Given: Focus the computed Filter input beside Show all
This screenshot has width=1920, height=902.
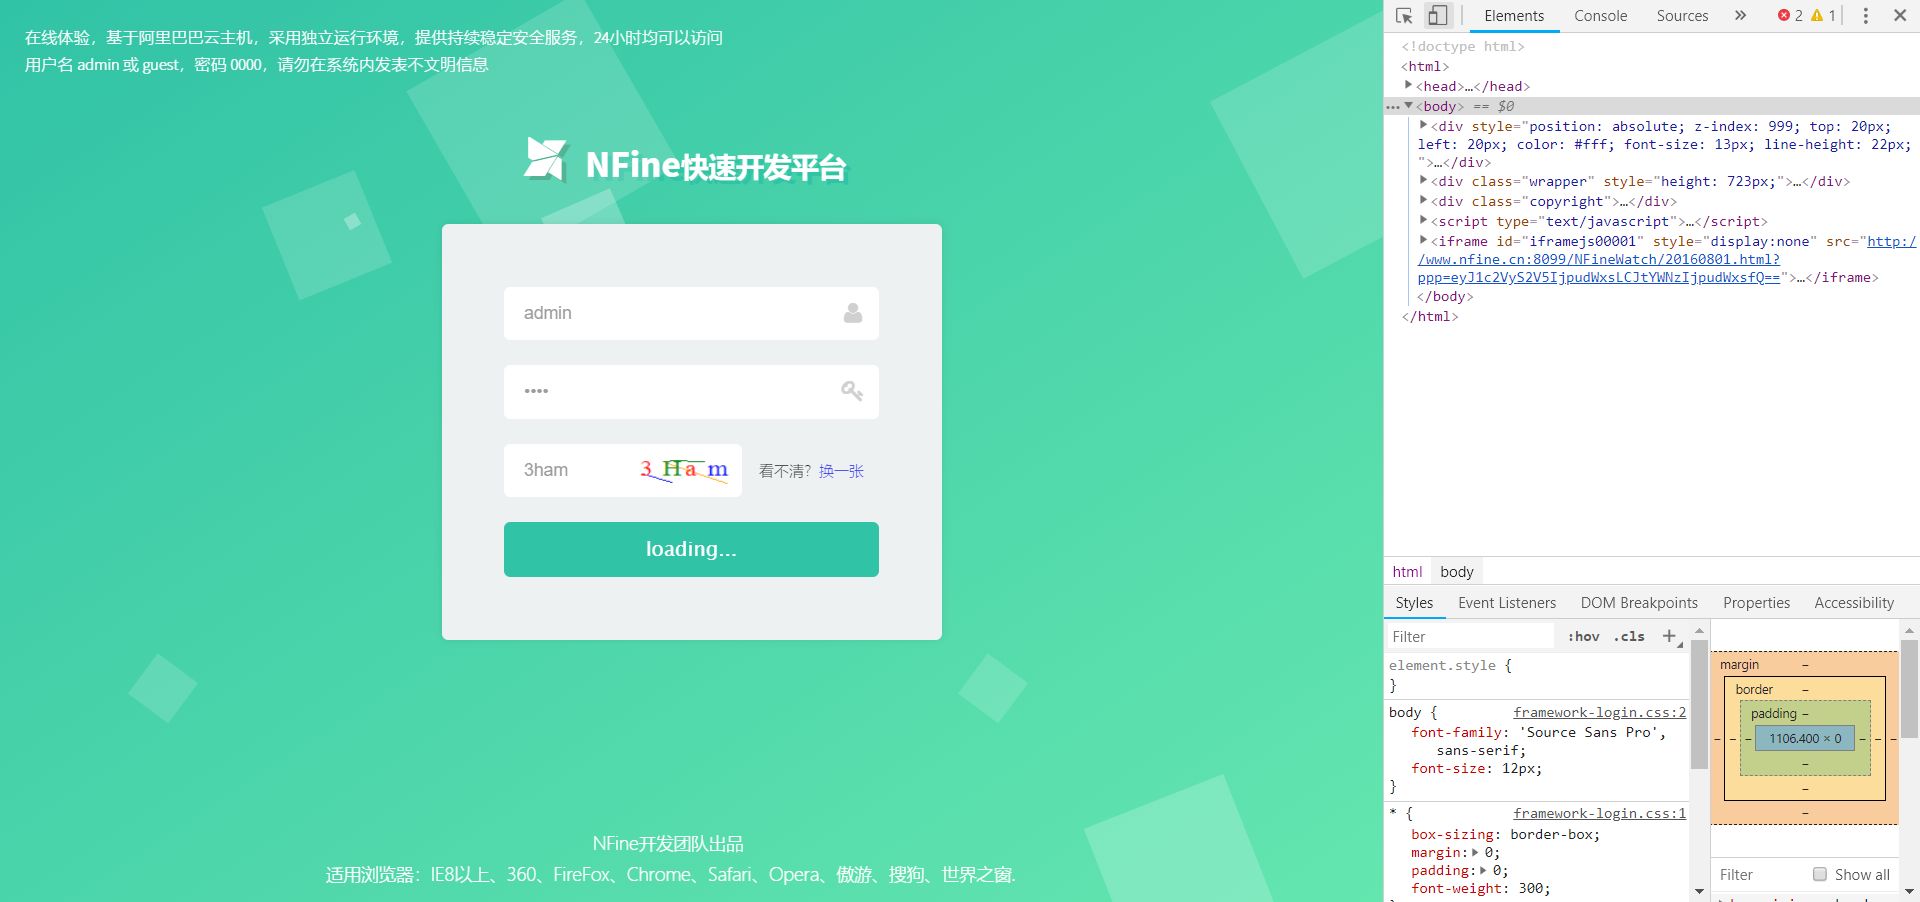Looking at the screenshot, I should click(1760, 874).
